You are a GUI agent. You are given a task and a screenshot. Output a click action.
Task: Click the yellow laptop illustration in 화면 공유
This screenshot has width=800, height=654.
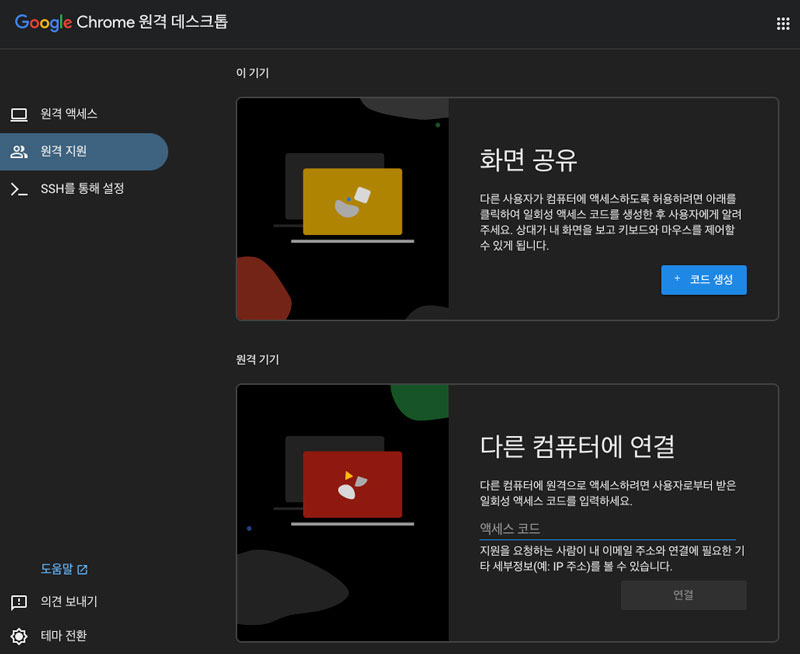click(x=352, y=202)
